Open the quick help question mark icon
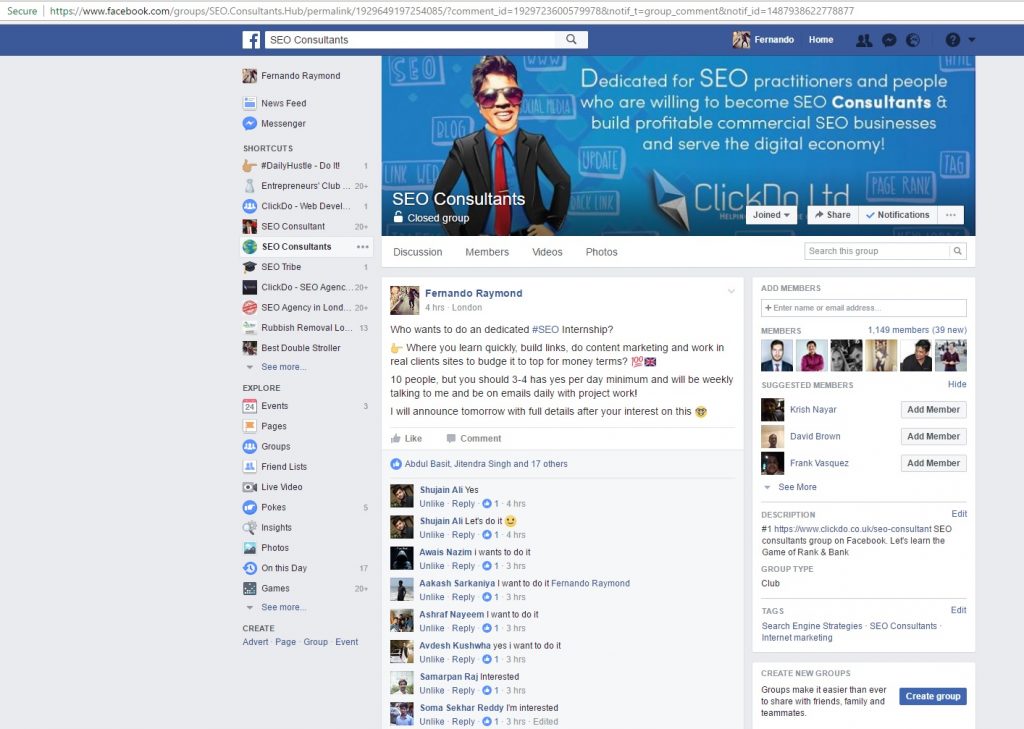The image size is (1024, 729). coord(953,40)
